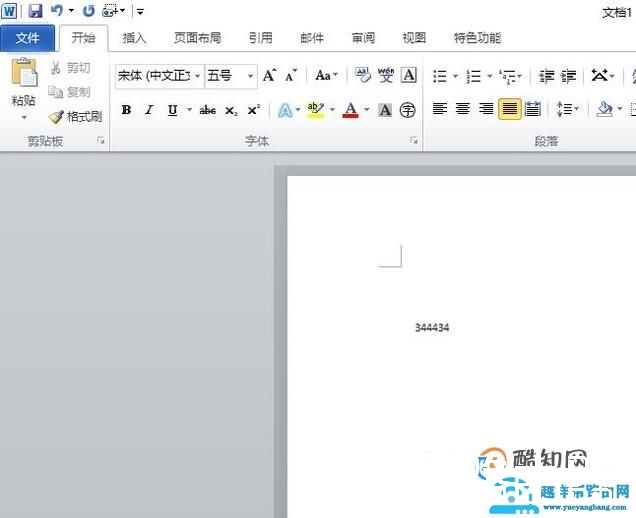Undo the last action
The height and width of the screenshot is (518, 636).
(x=57, y=11)
